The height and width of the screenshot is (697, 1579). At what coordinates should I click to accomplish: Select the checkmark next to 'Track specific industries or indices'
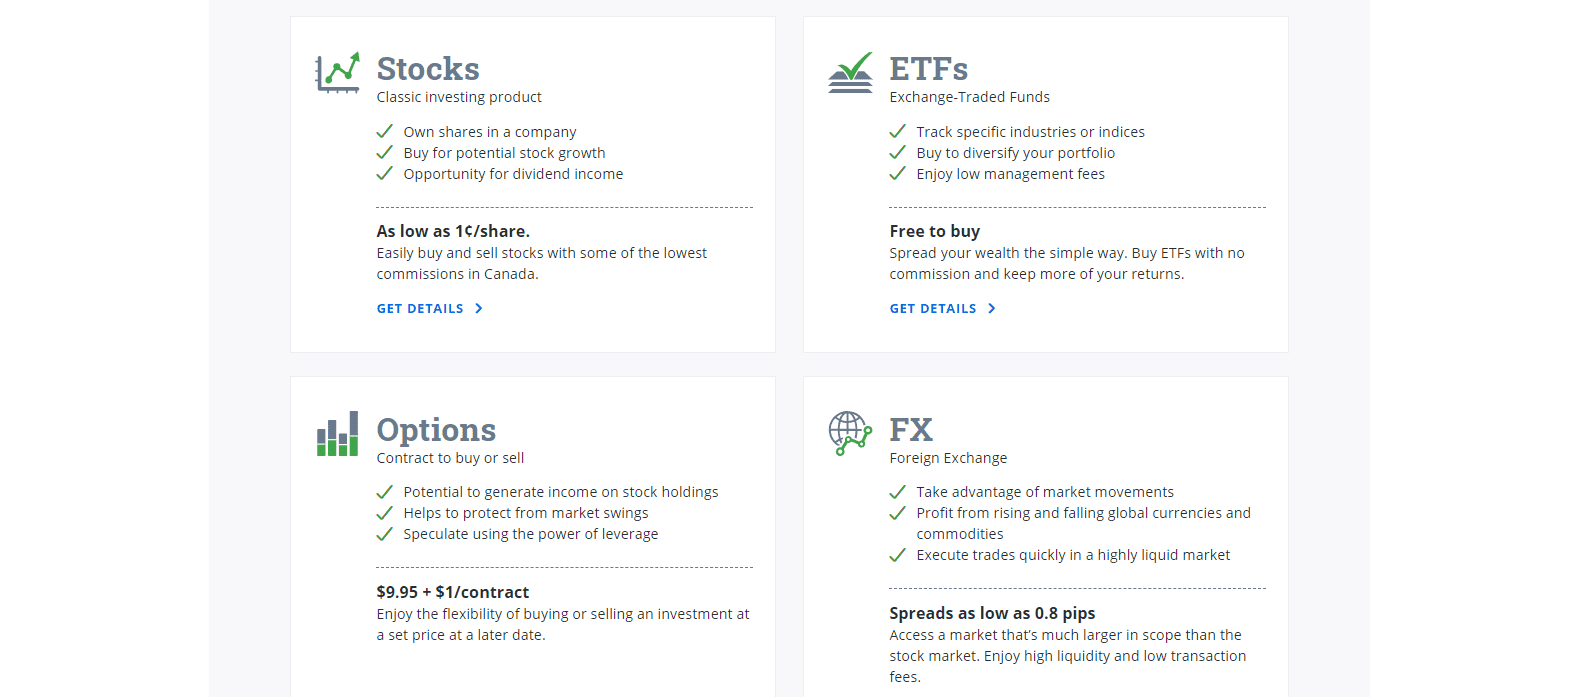pyautogui.click(x=898, y=131)
